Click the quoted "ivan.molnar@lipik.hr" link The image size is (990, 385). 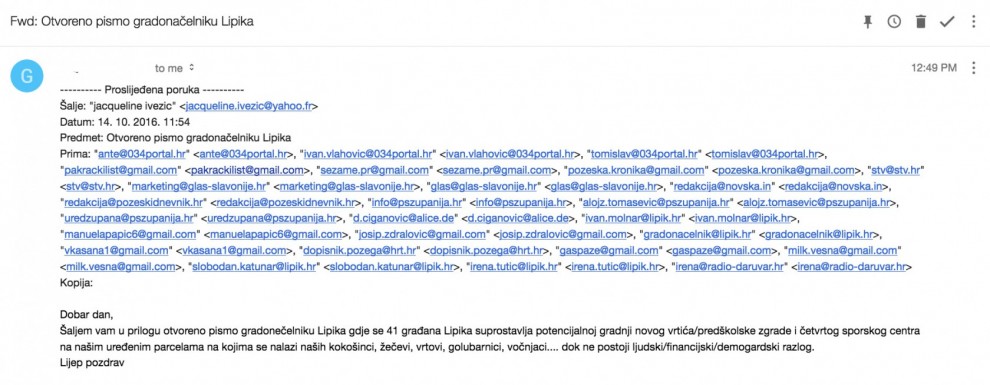coord(633,218)
